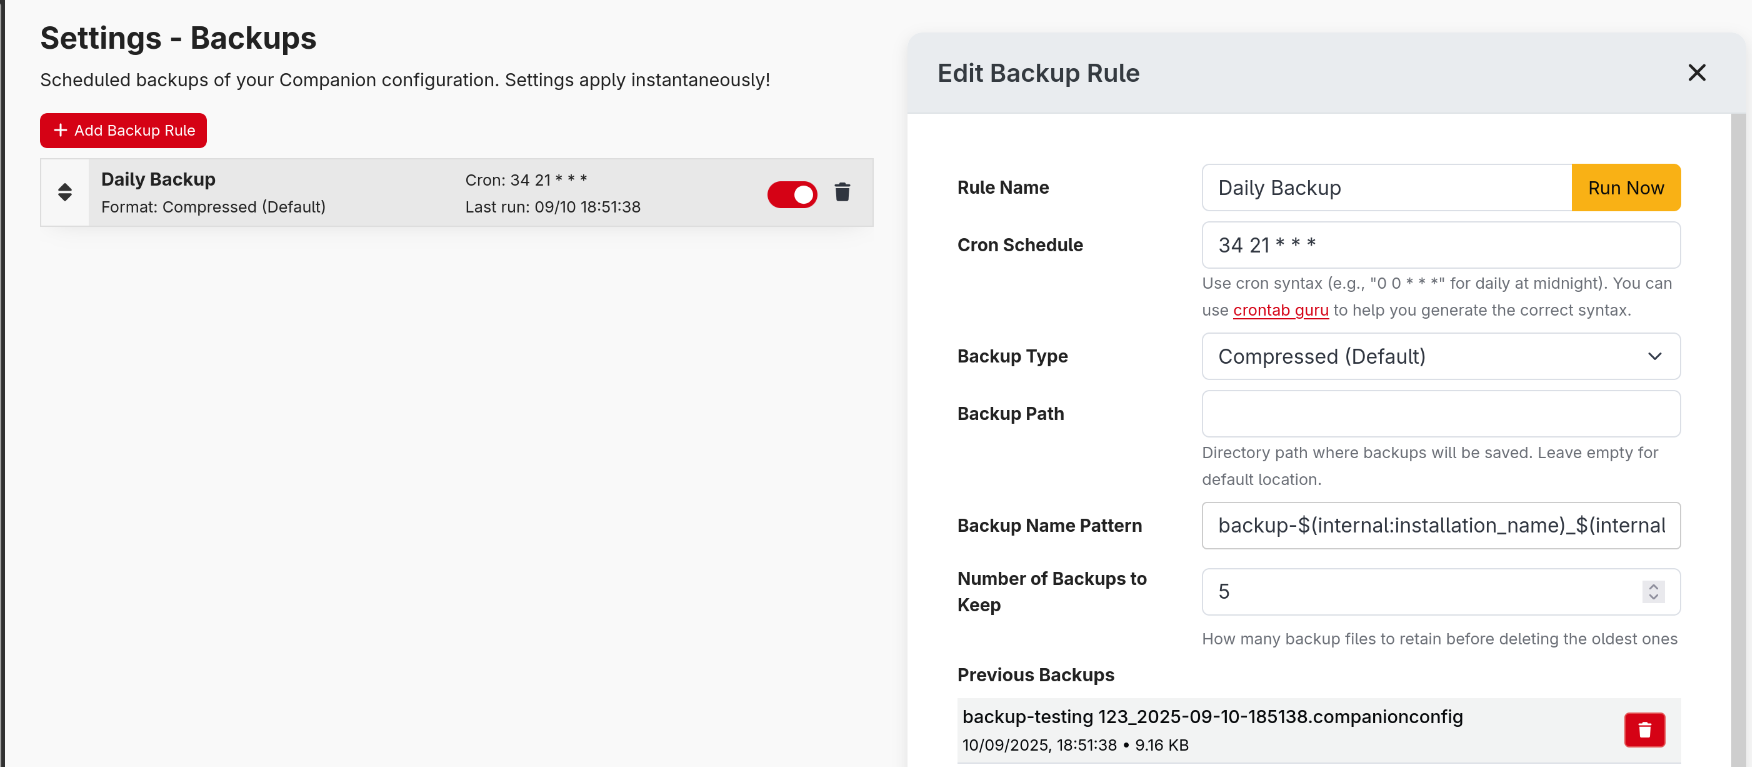
Task: Select the Daily Backup rule name text
Action: (x=158, y=179)
